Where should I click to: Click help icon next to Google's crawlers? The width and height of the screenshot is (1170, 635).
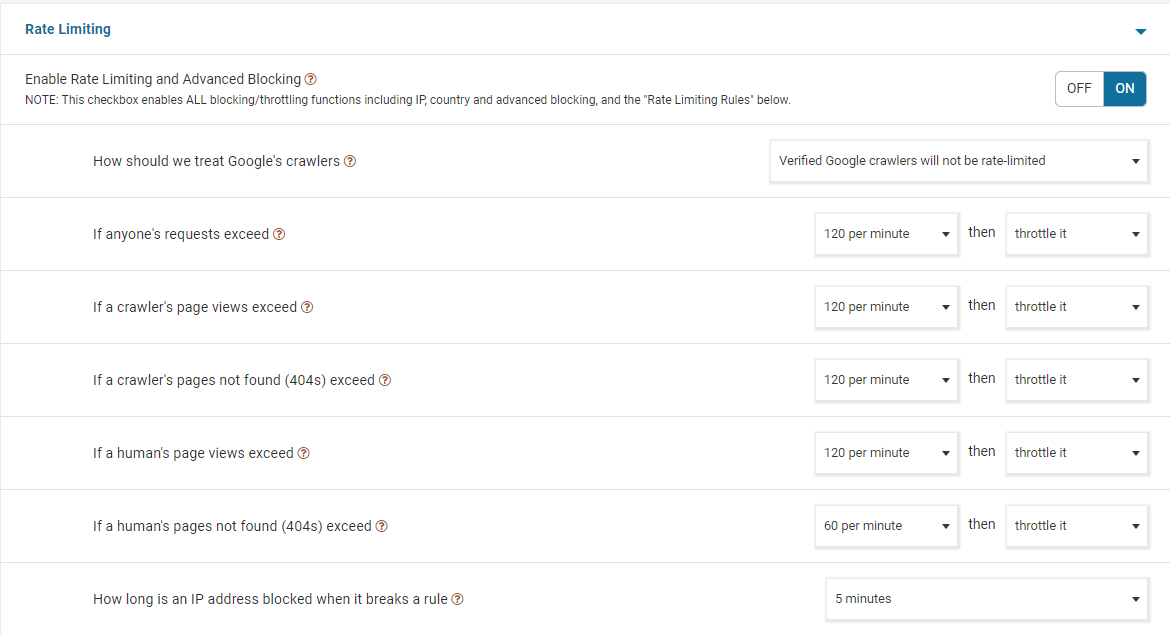[x=350, y=161]
